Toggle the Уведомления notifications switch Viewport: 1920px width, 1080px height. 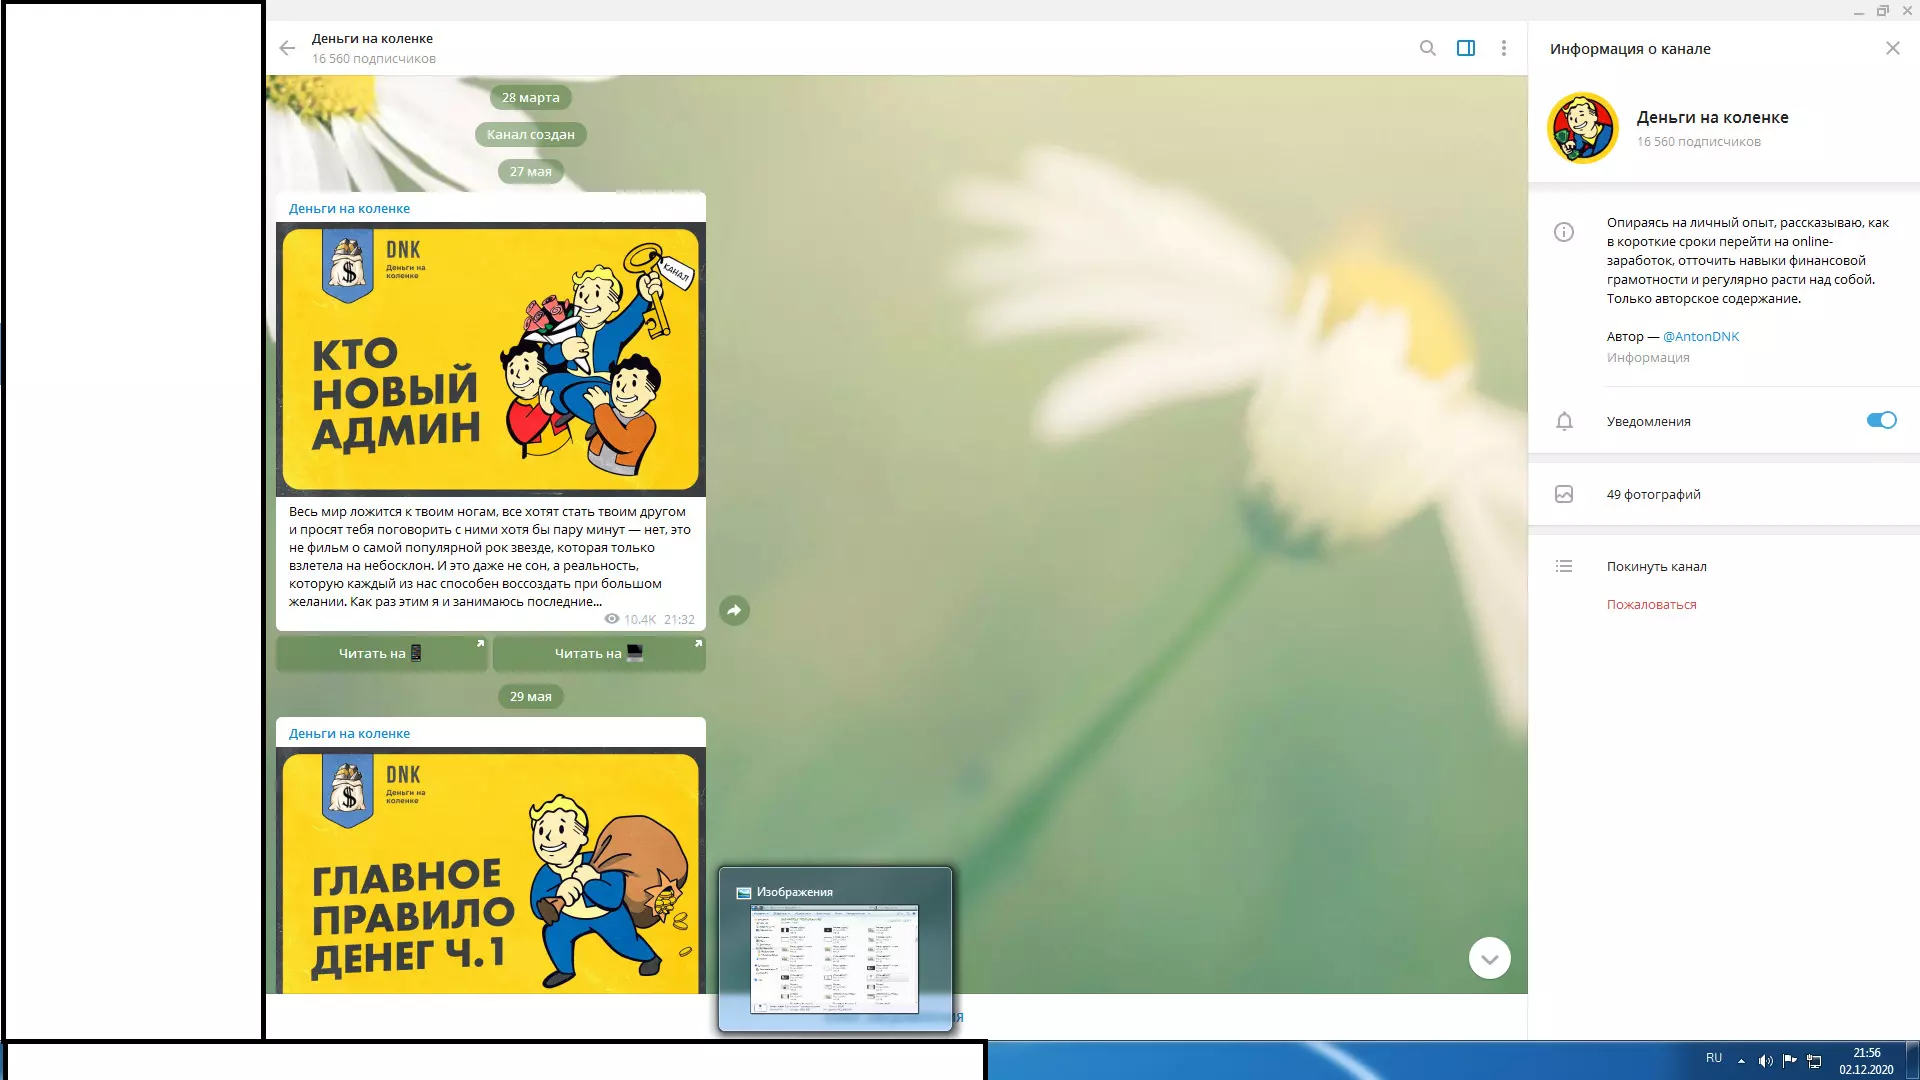point(1881,420)
